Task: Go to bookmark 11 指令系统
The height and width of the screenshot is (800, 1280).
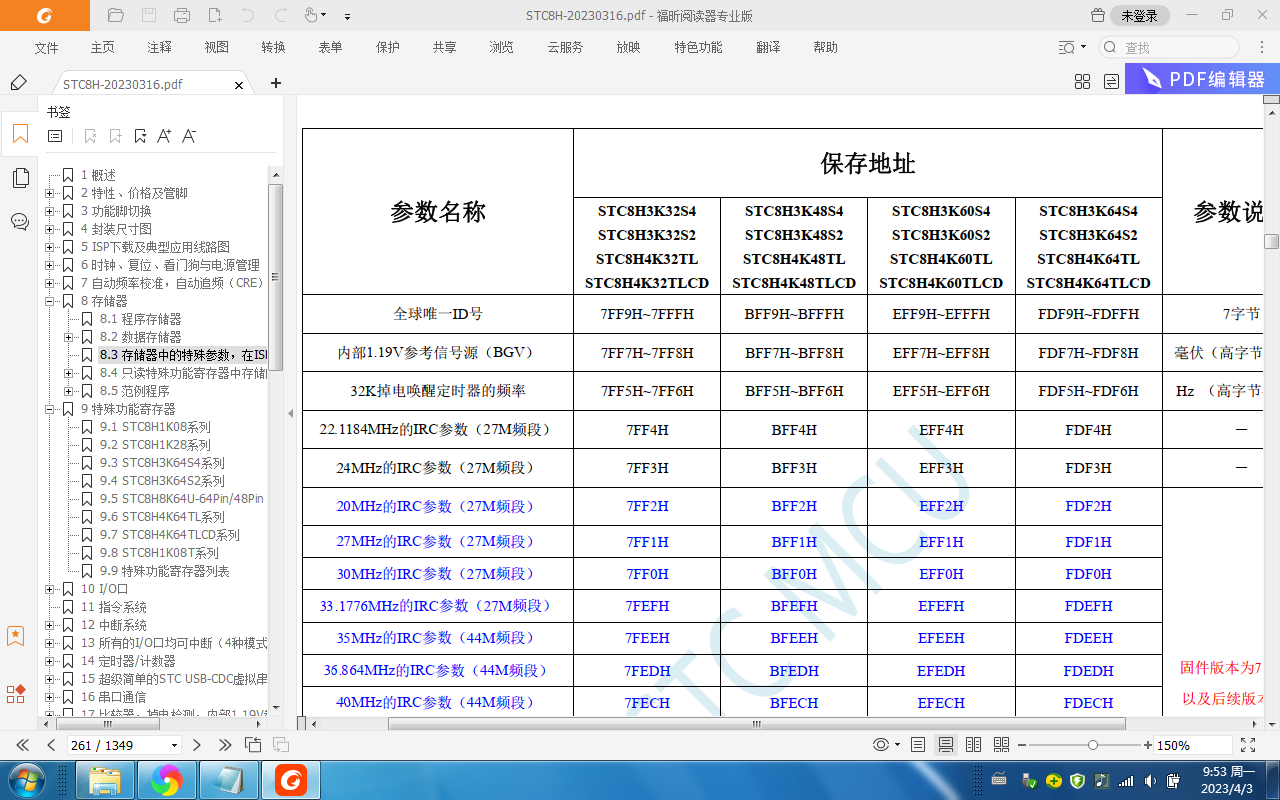Action: pos(113,607)
